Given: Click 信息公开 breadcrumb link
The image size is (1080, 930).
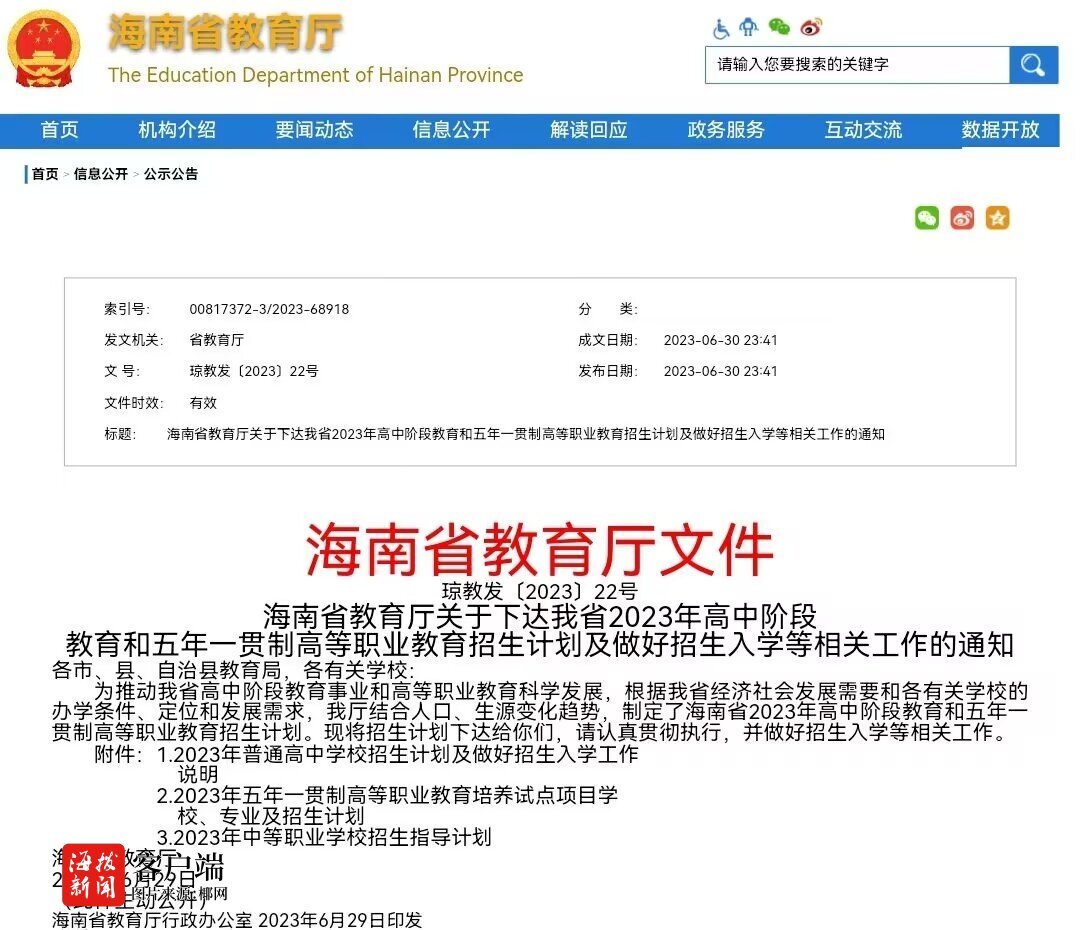Looking at the screenshot, I should tap(101, 174).
